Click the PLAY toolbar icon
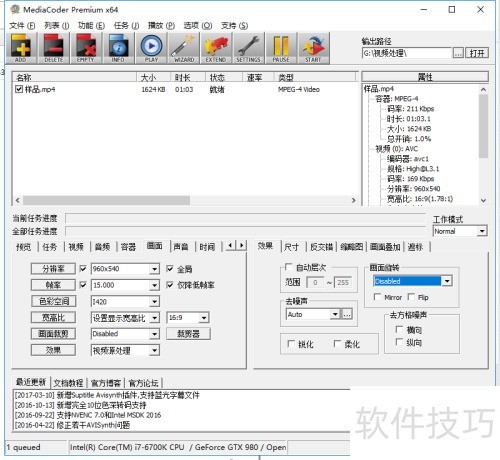 [151, 48]
